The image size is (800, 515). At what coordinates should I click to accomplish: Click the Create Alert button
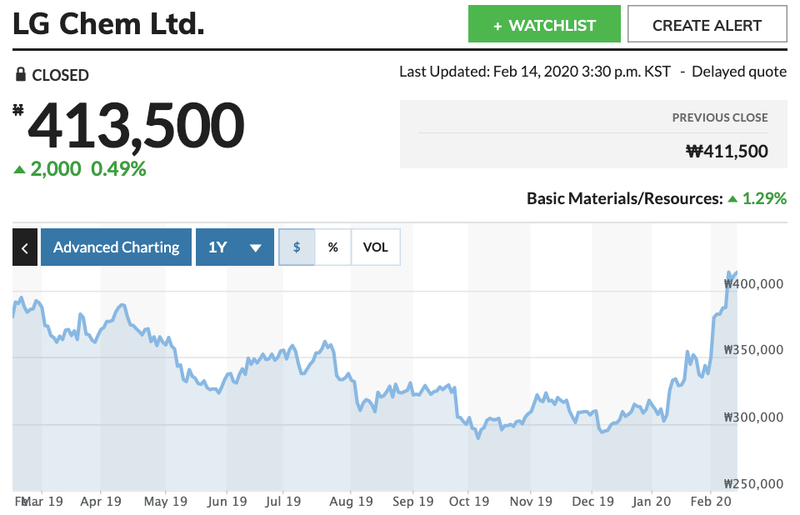click(707, 24)
